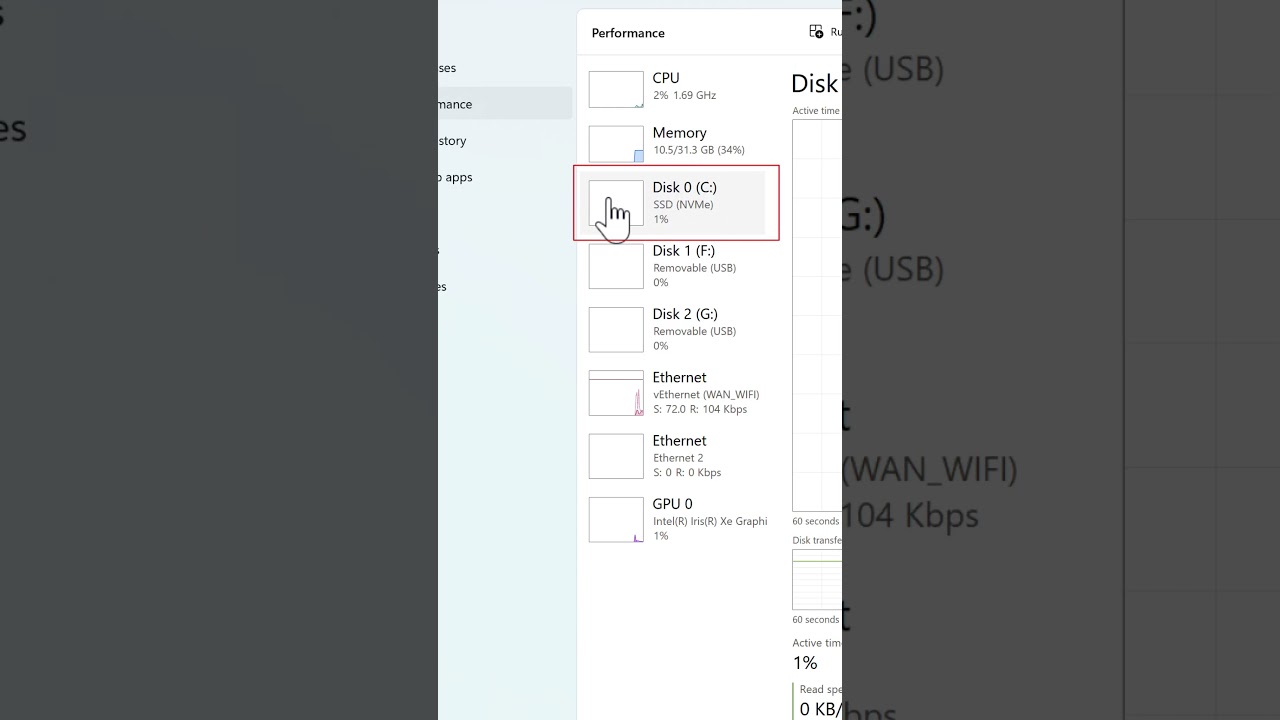The image size is (1280, 720).
Task: Click the S: 72.0 R: 104 Kbps text
Action: 700,409
